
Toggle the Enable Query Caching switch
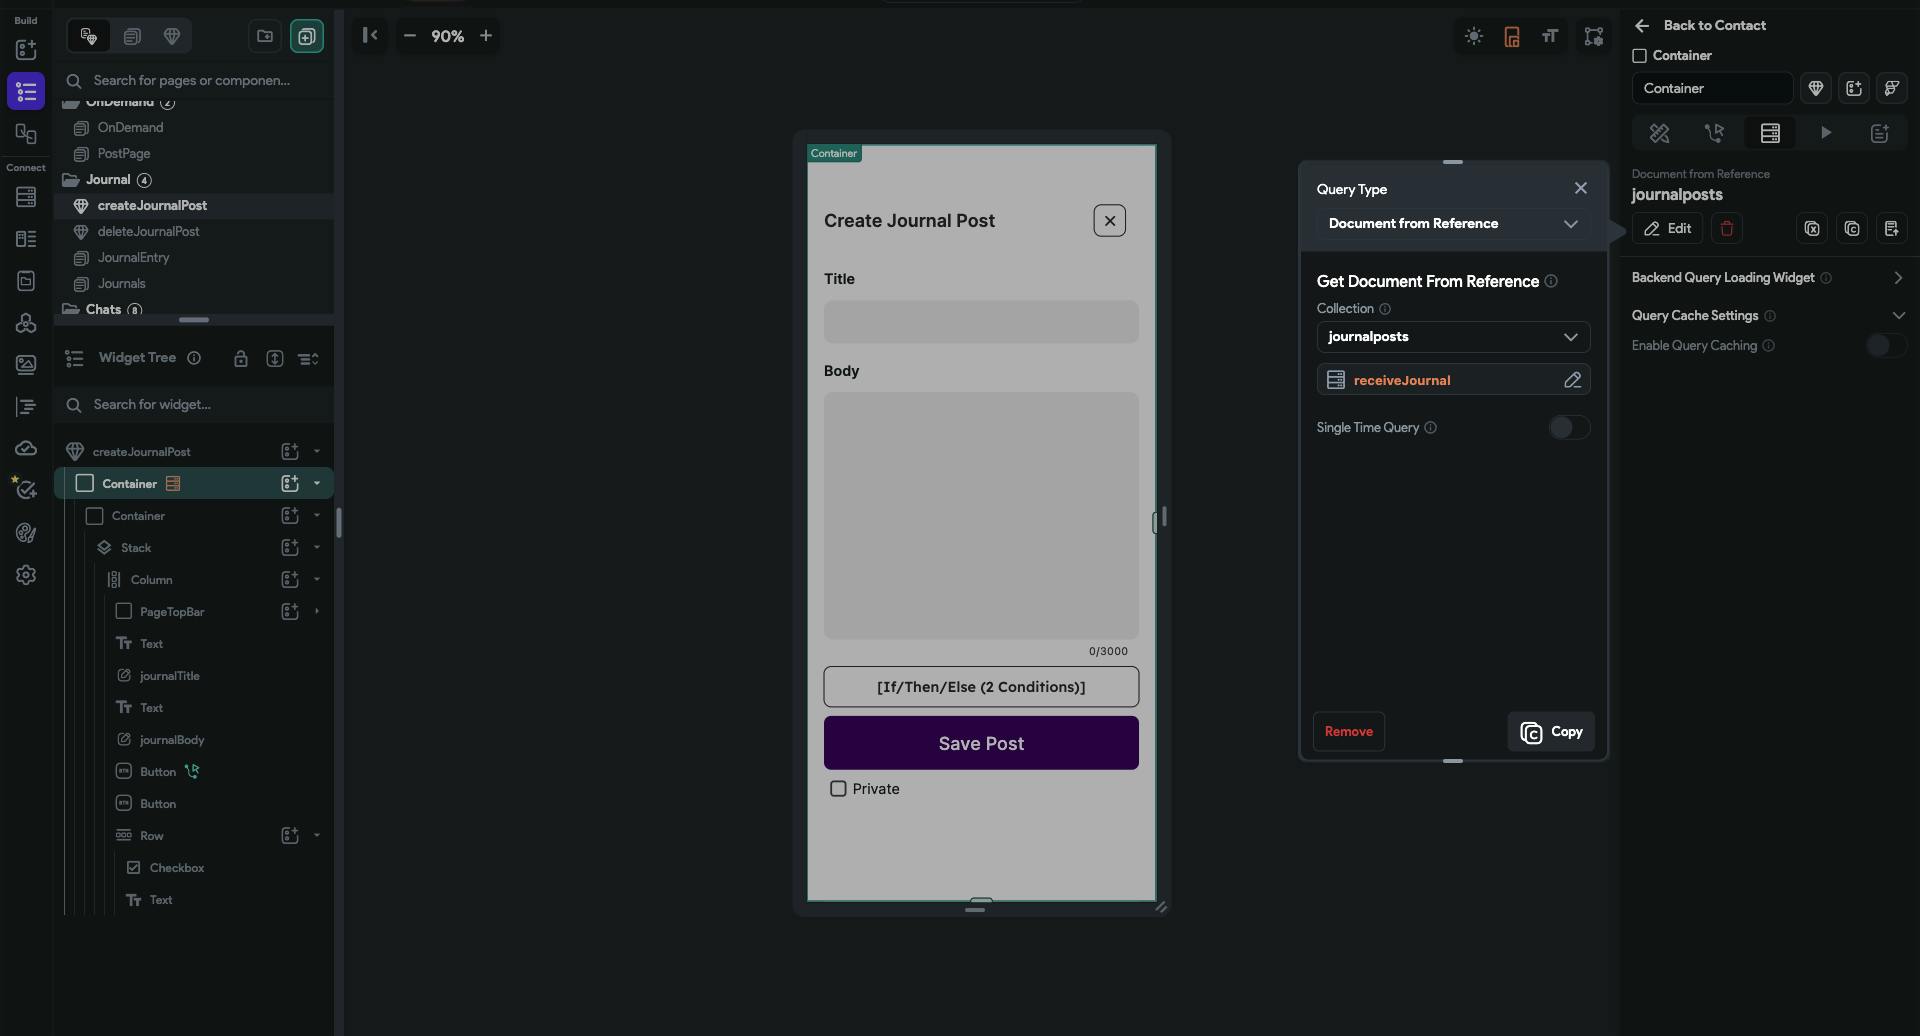click(x=1886, y=346)
